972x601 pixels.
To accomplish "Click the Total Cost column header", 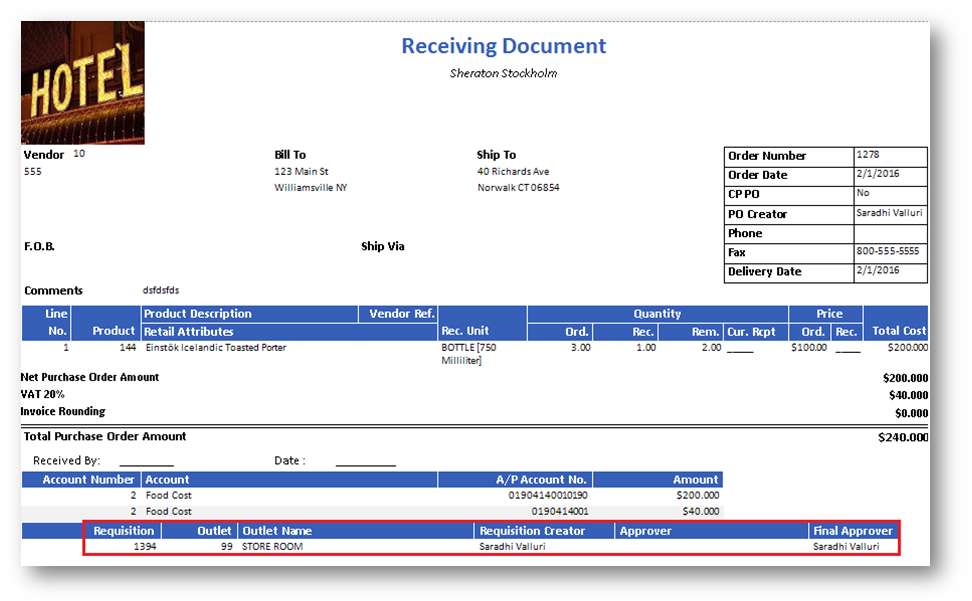I will tap(897, 331).
